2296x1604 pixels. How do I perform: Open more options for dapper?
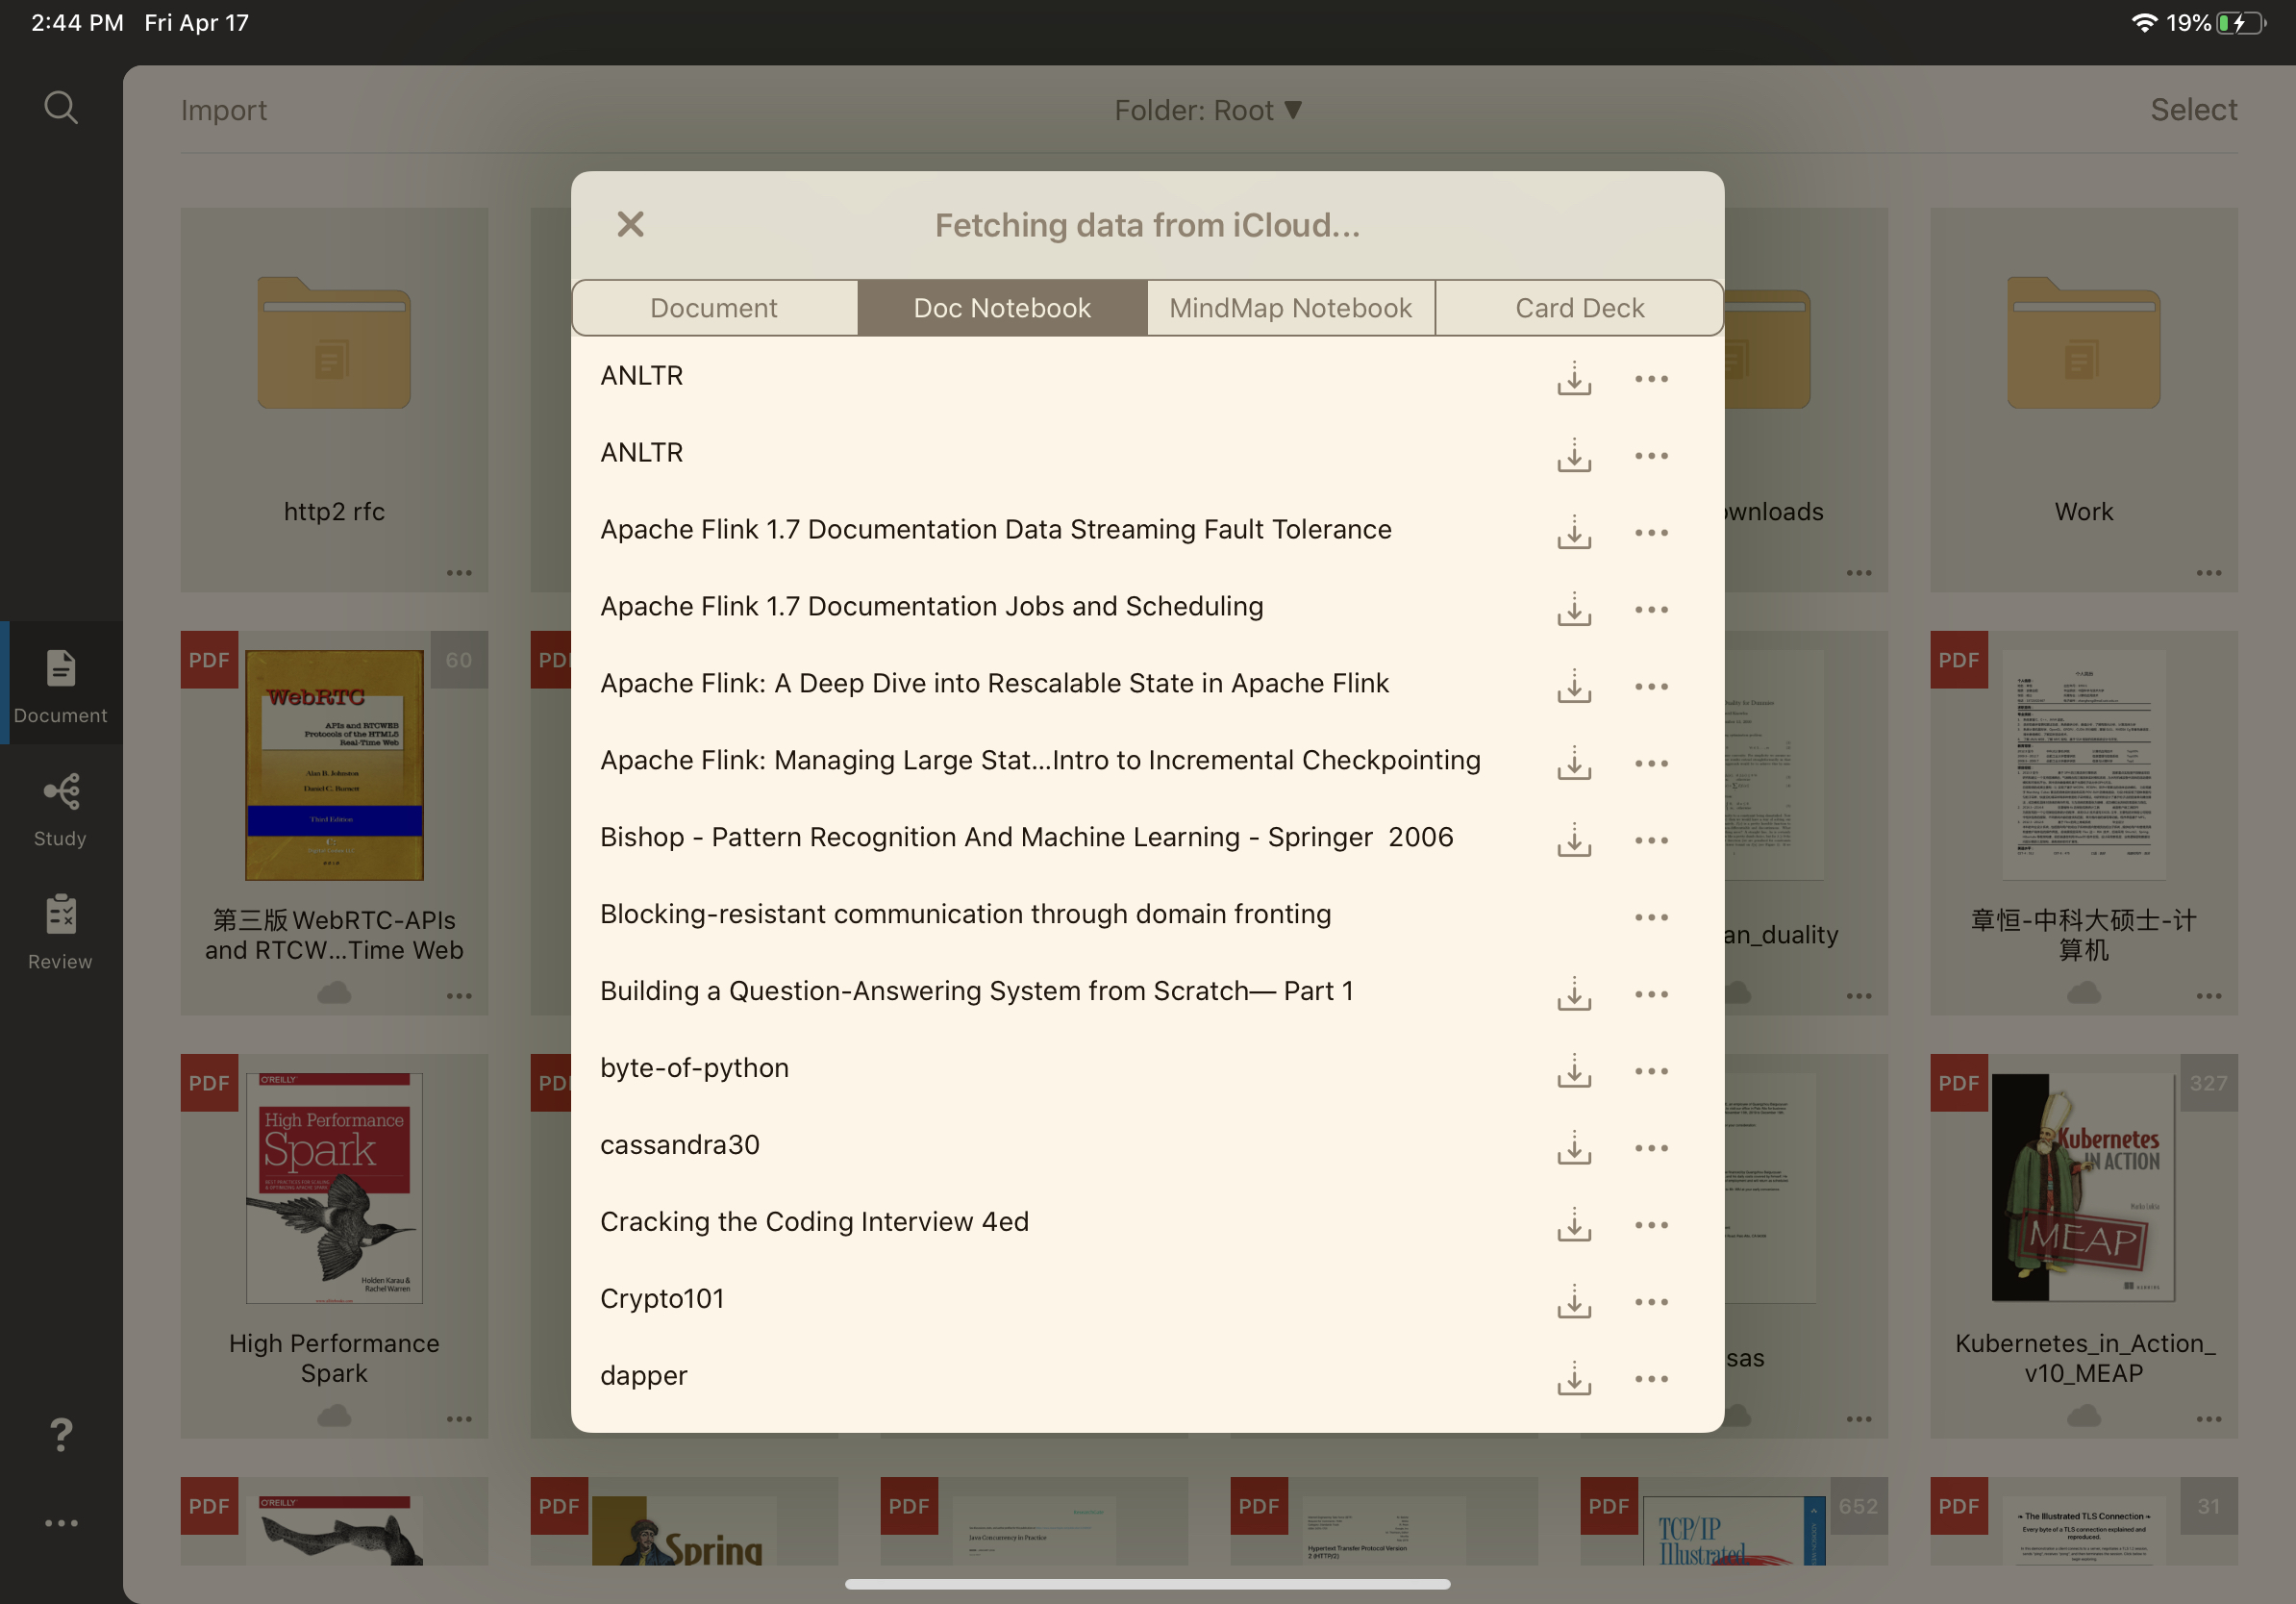pos(1651,1380)
